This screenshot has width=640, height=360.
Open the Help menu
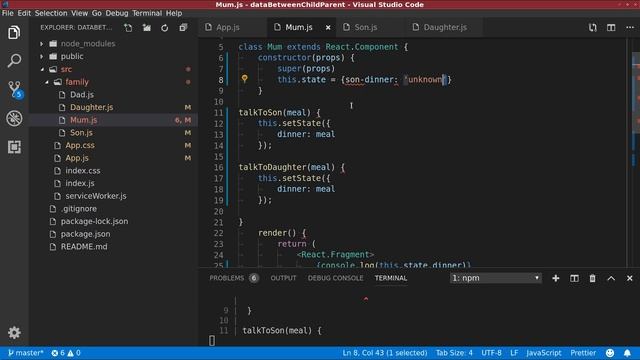pyautogui.click(x=174, y=13)
